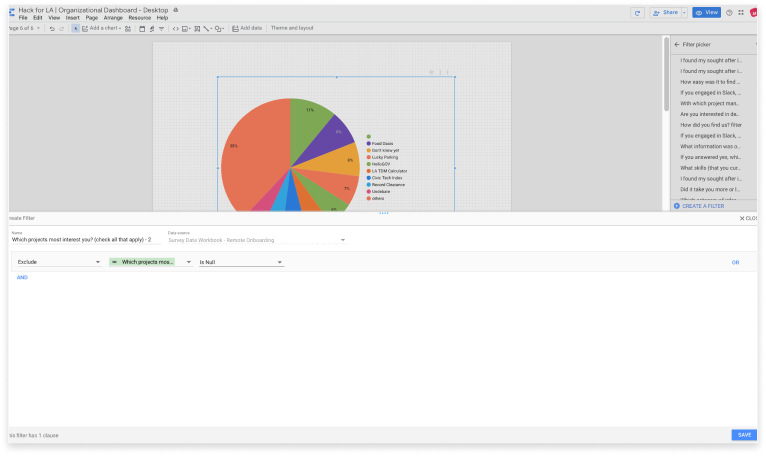This screenshot has width=766, height=456.
Task: Click the blue SAVE button
Action: 744,435
